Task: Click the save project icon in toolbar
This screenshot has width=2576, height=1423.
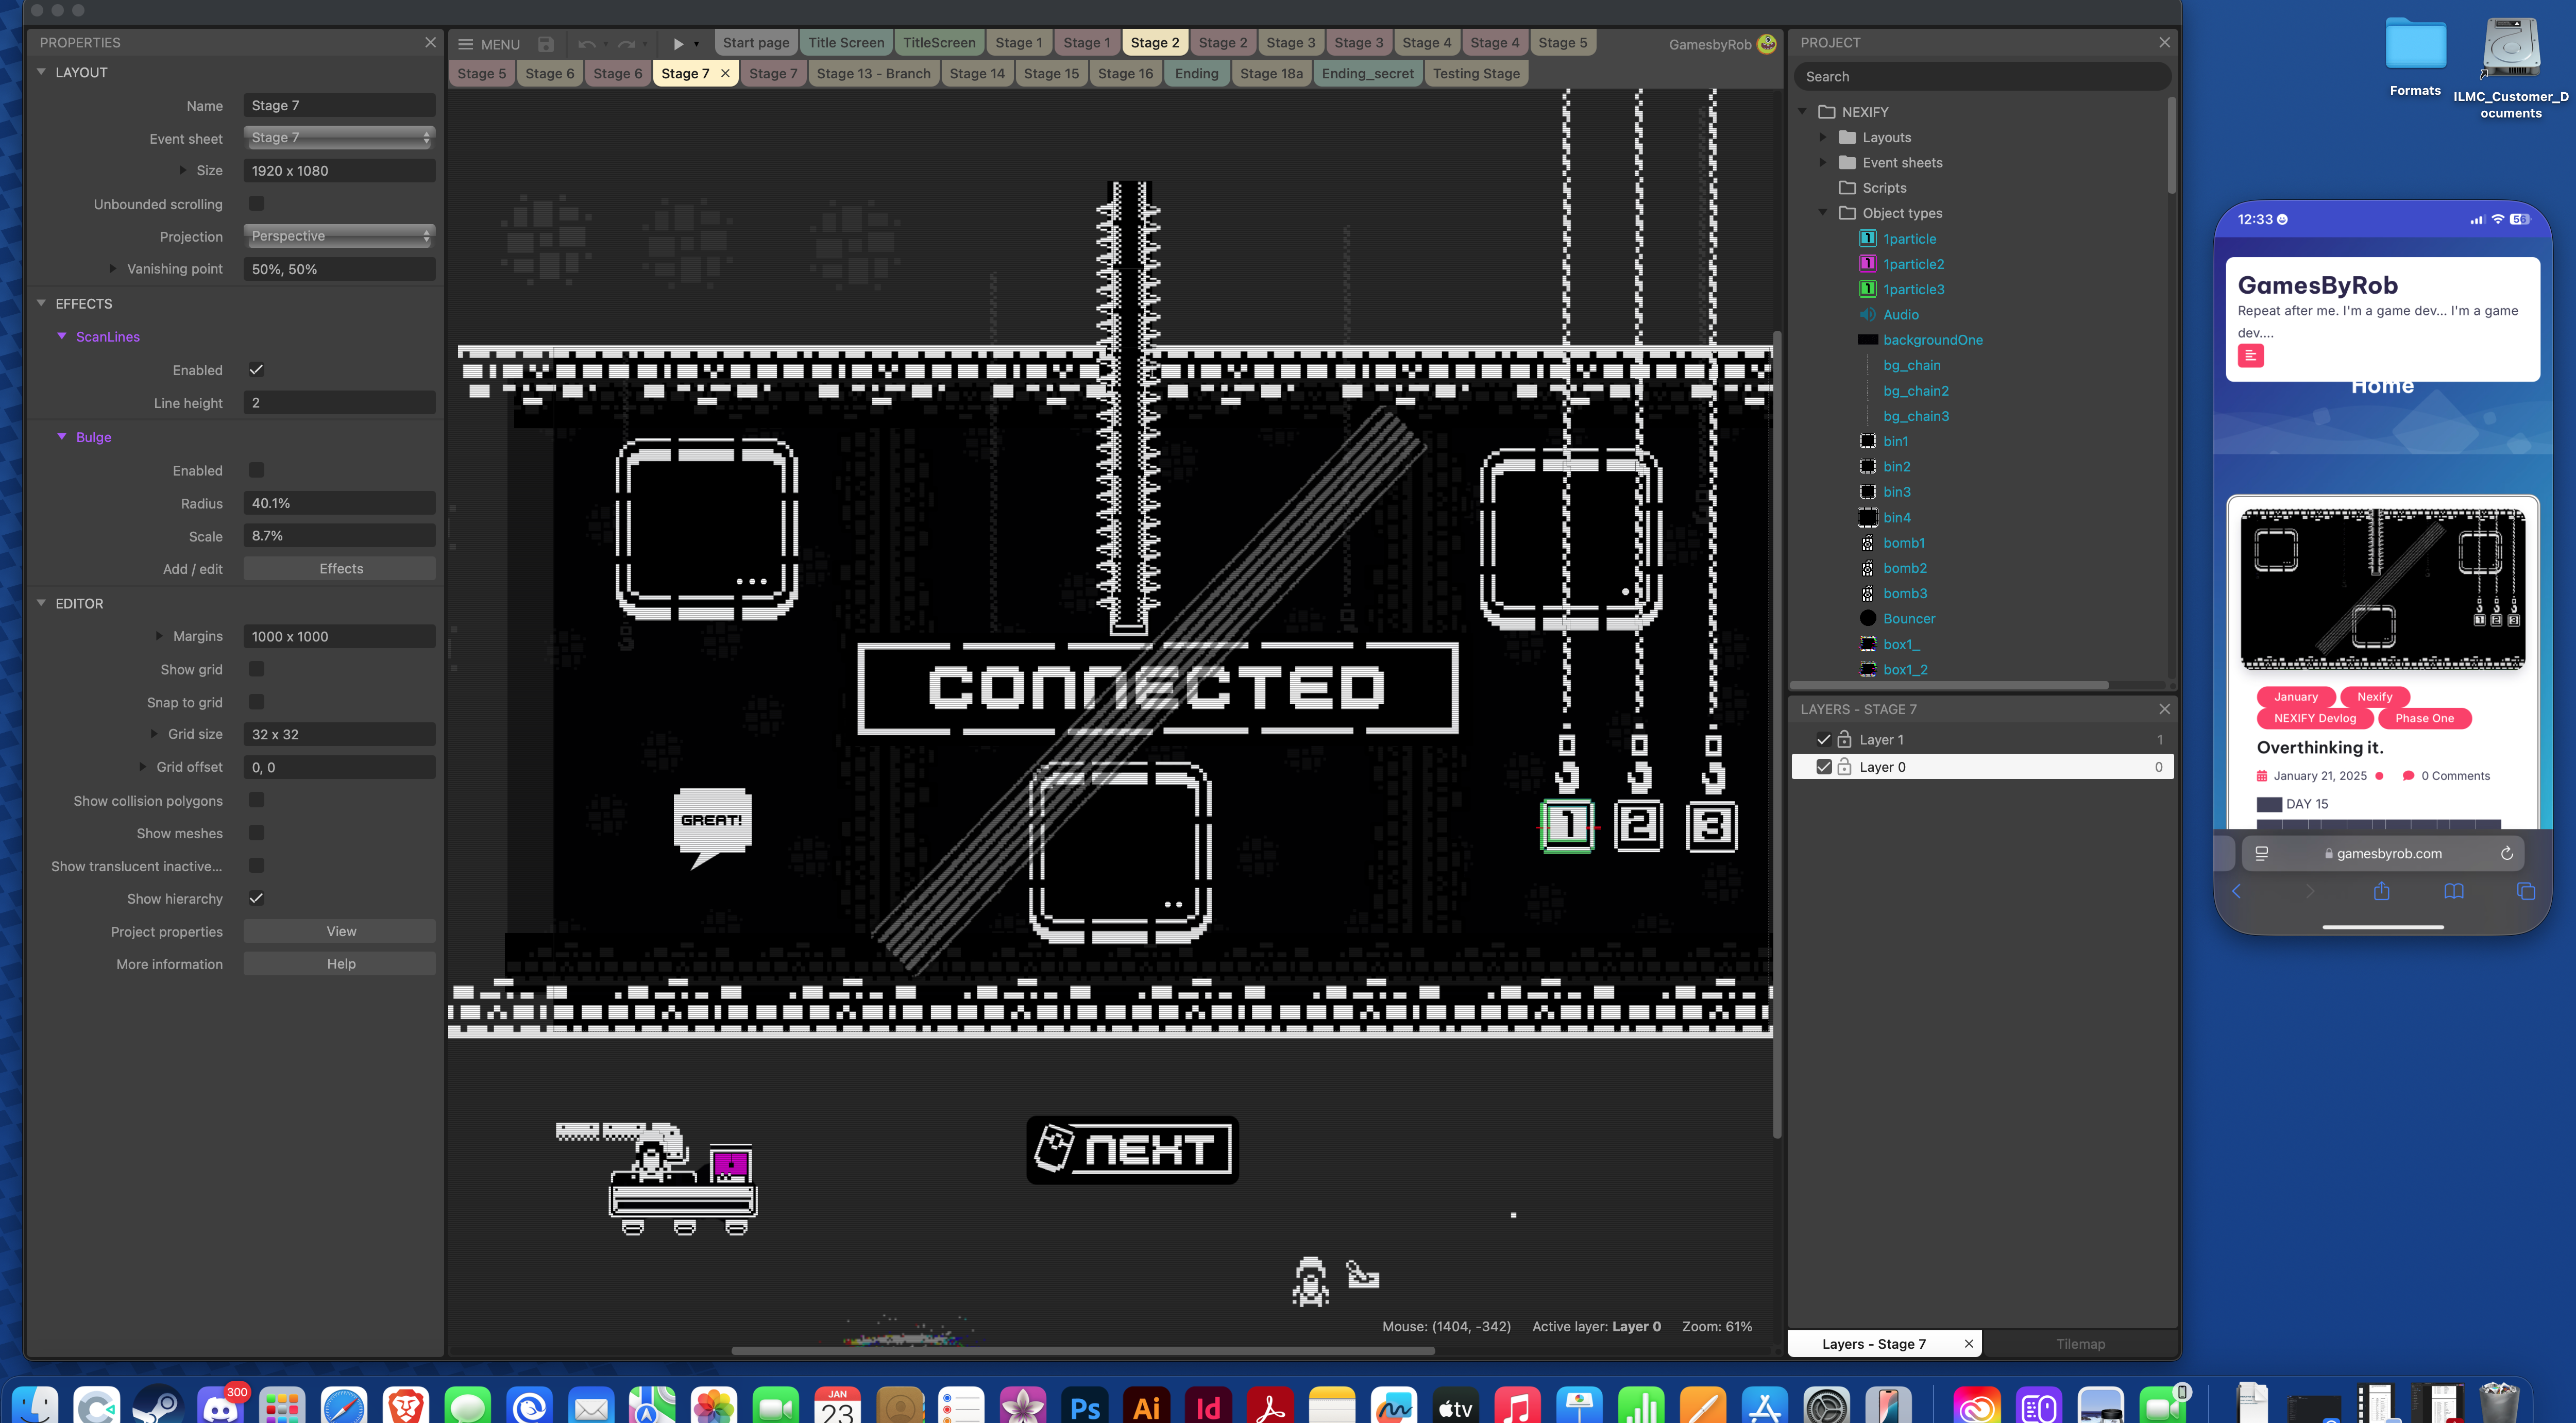Action: [x=546, y=44]
